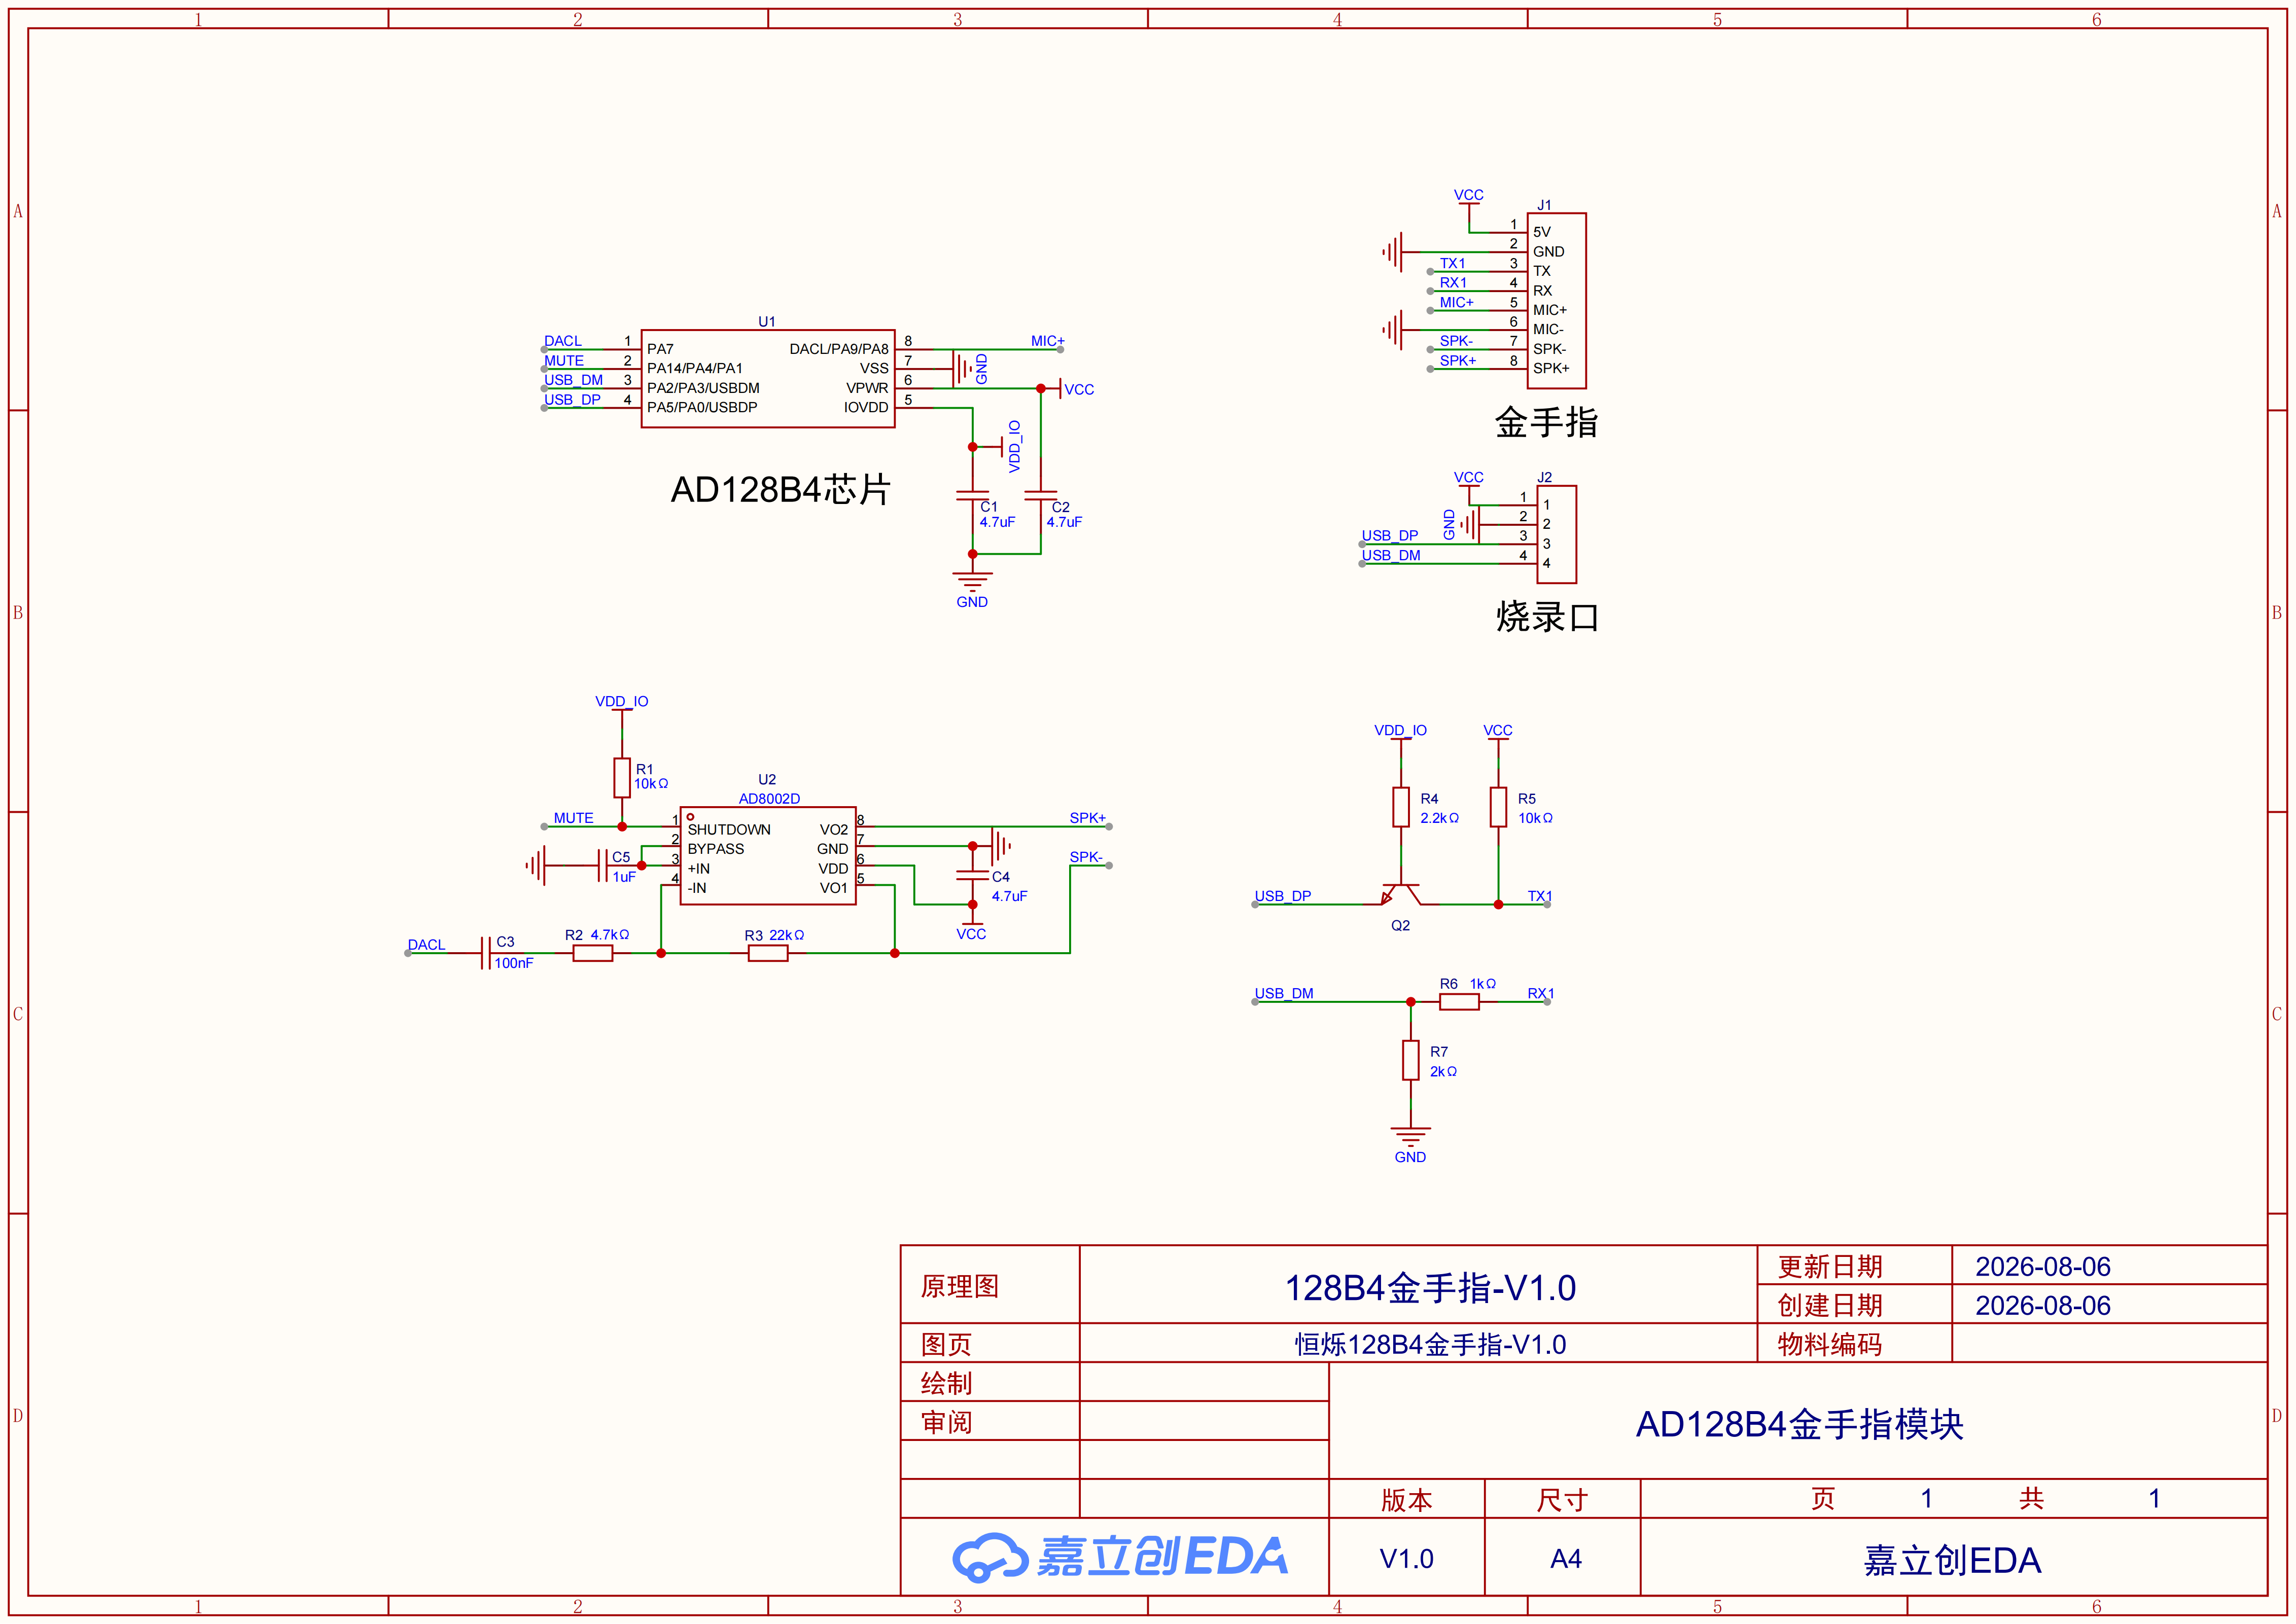The height and width of the screenshot is (1624, 2296).
Task: Click the '原理图' label in title block
Action: tap(960, 1286)
